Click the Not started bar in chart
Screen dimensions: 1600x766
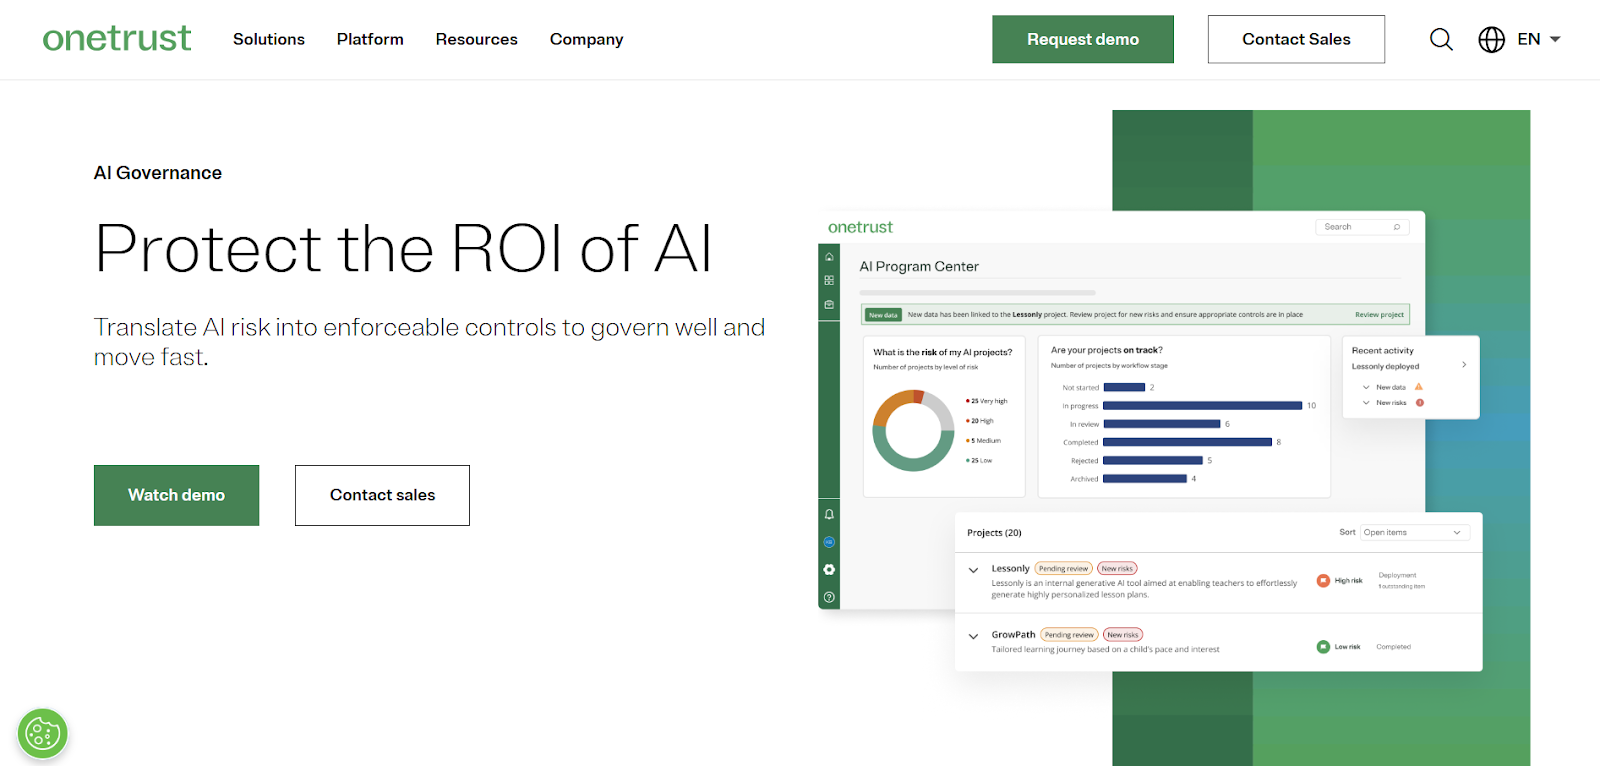[1124, 387]
